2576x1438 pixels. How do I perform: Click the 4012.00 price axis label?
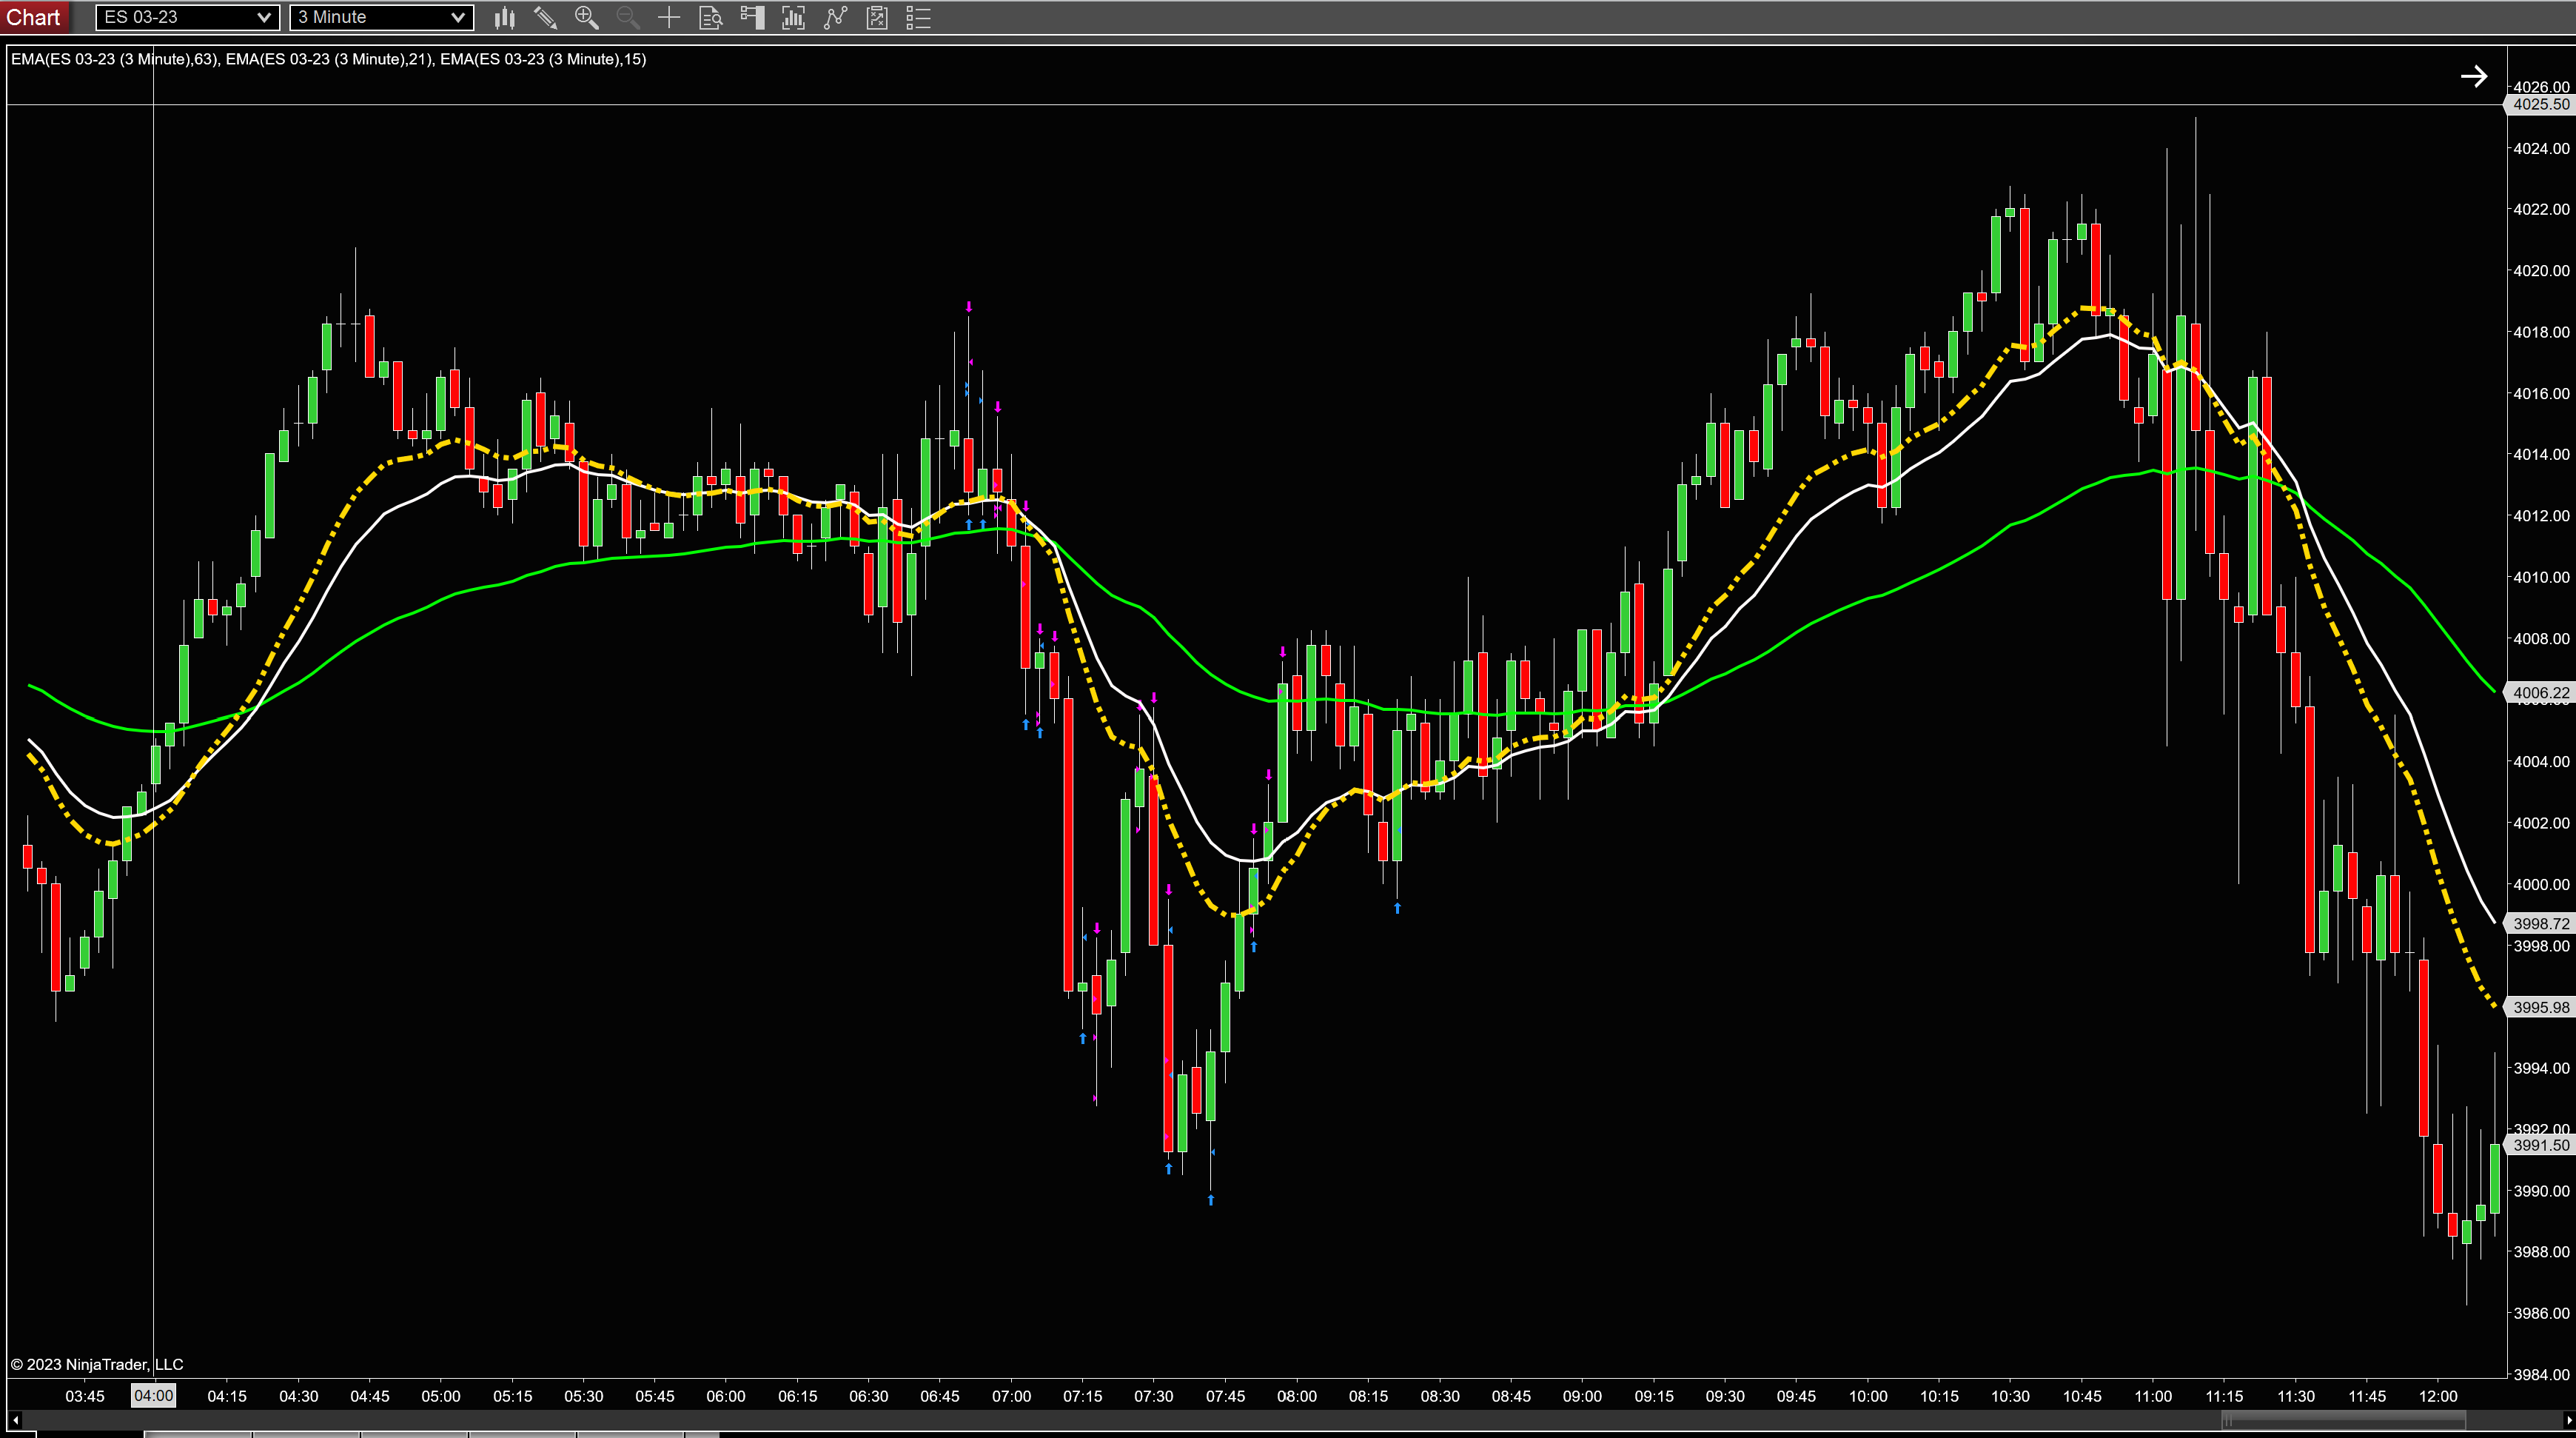pos(2541,516)
